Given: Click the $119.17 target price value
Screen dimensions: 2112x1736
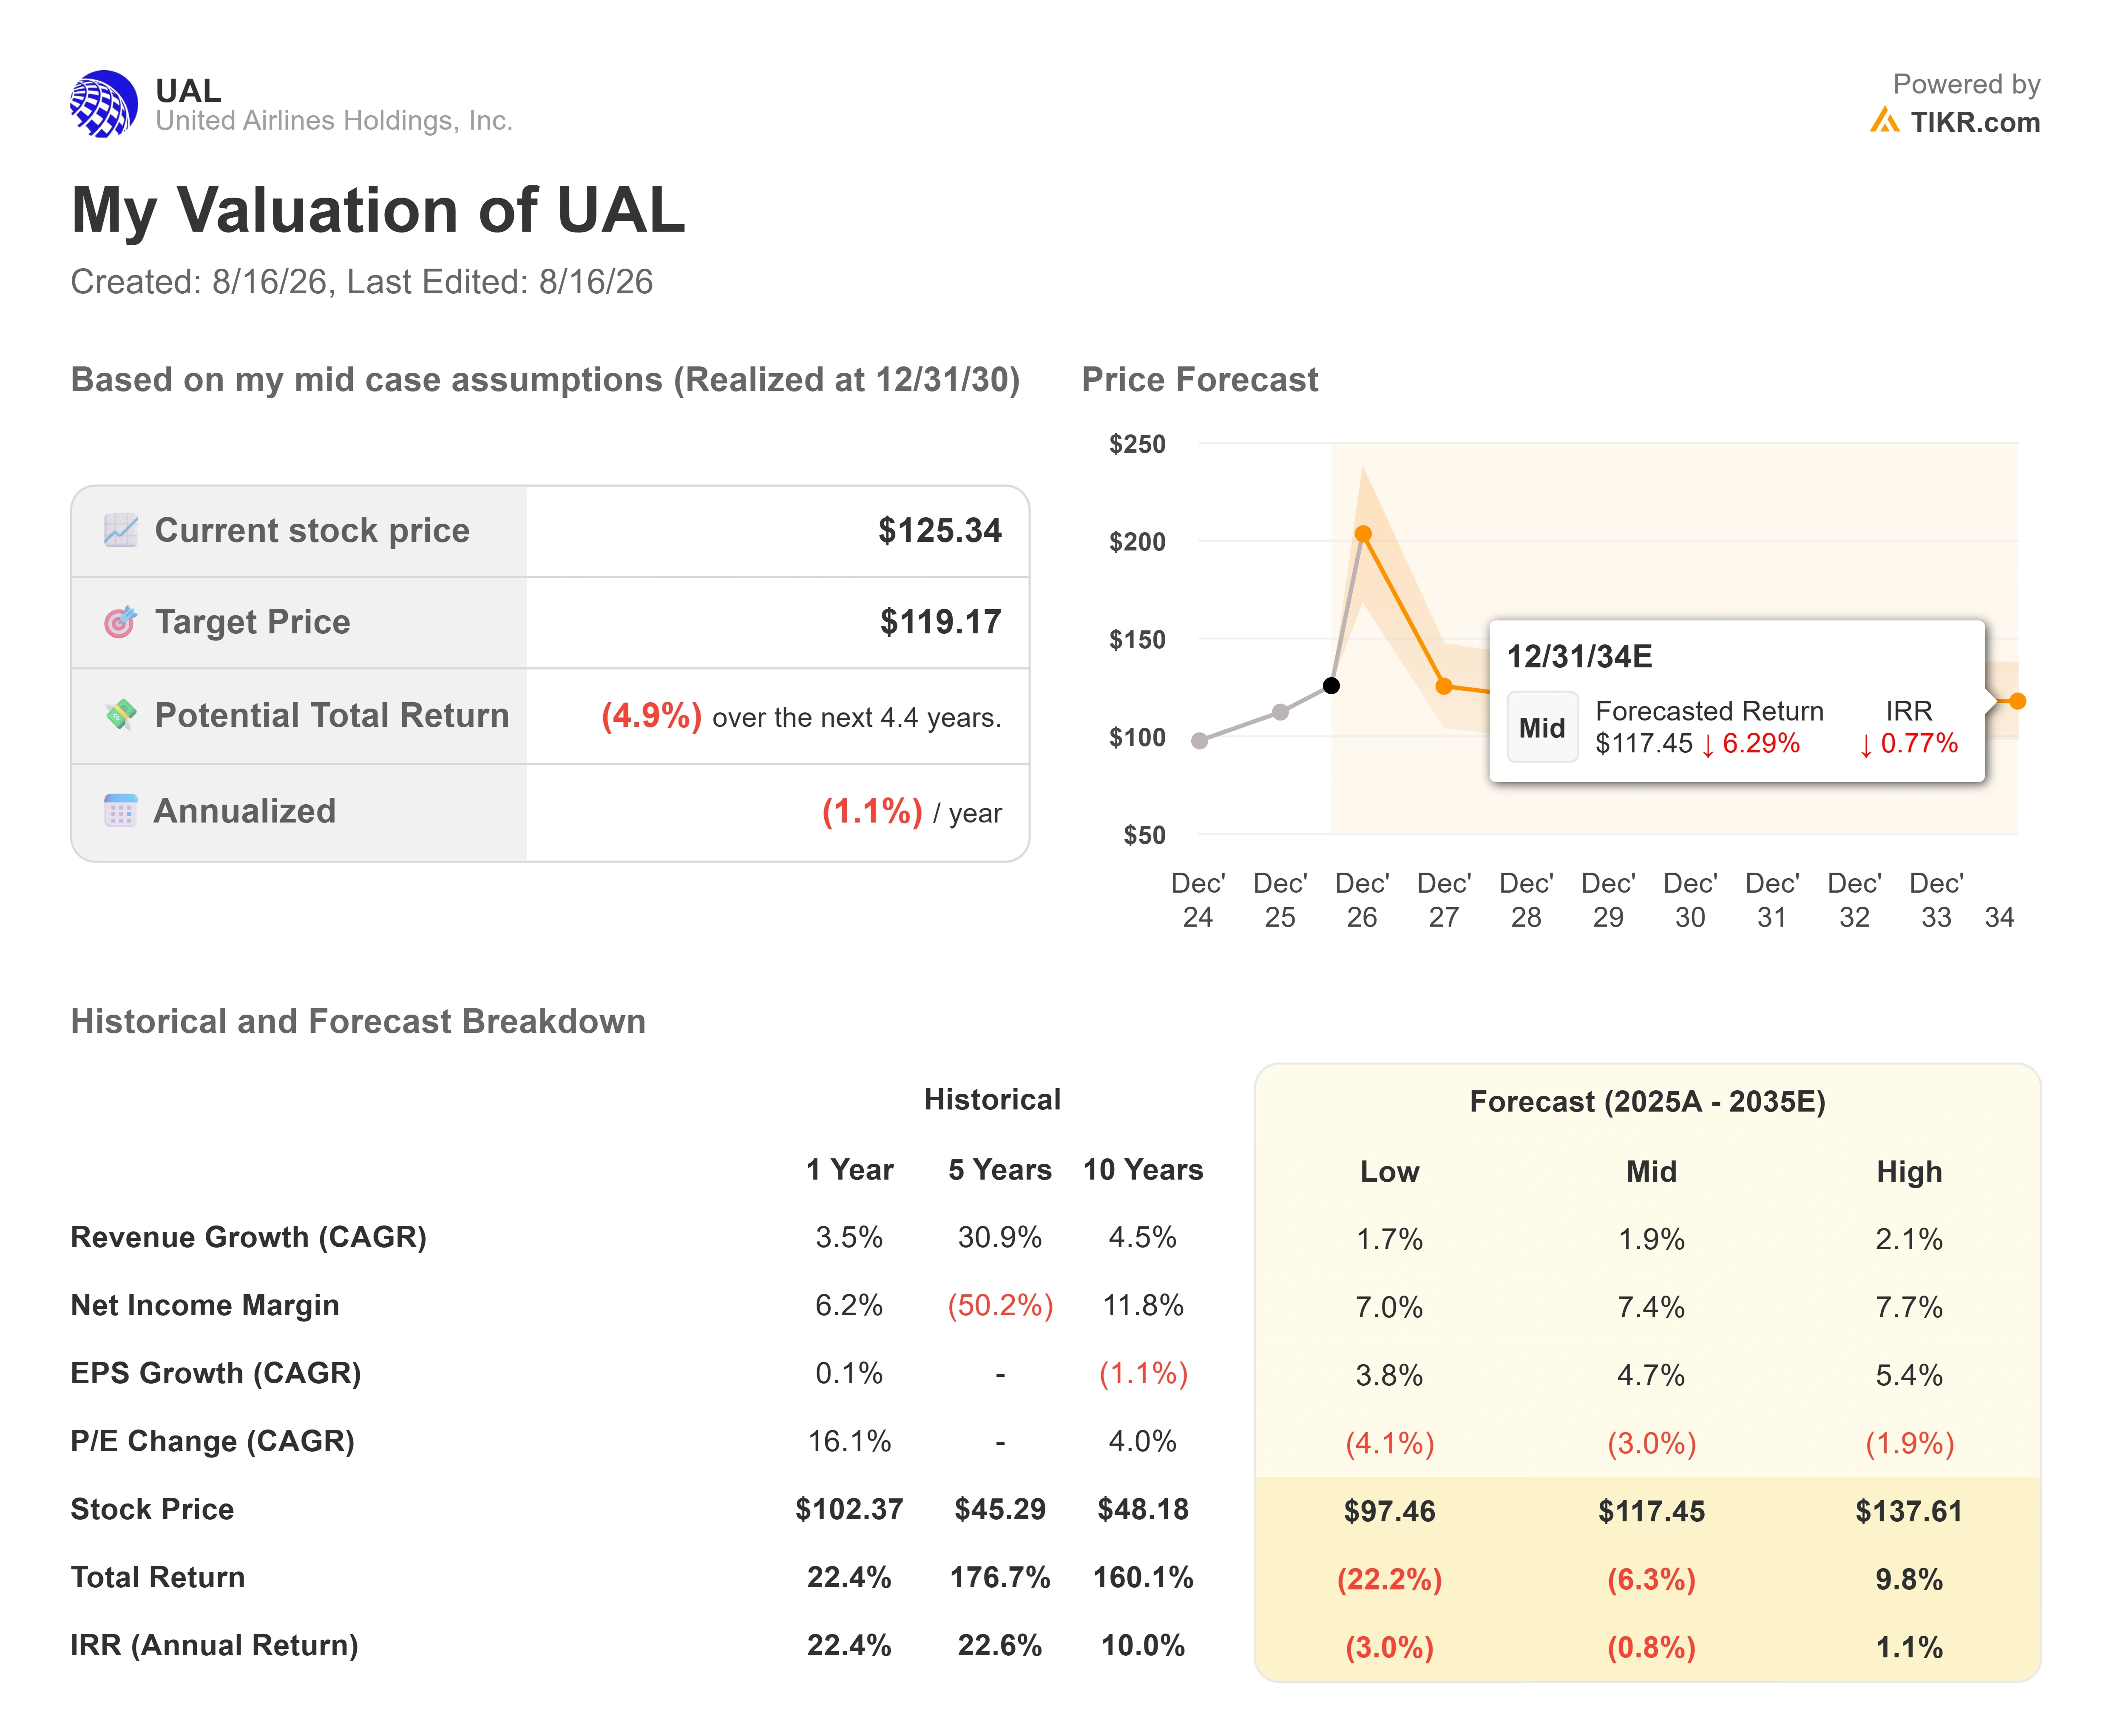Looking at the screenshot, I should pyautogui.click(x=940, y=622).
